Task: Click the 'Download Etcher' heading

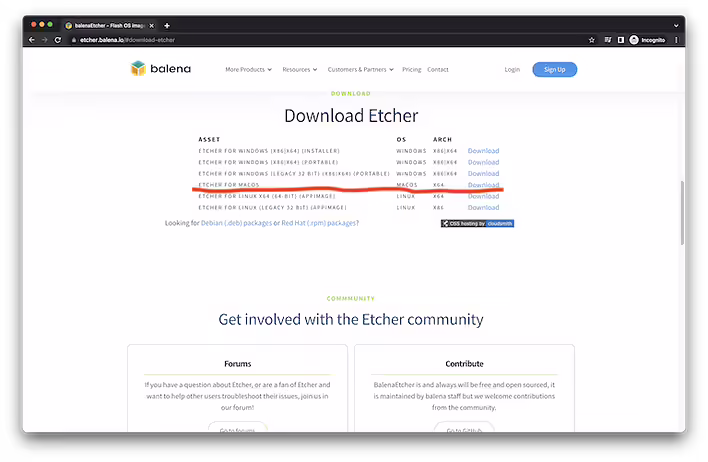Action: pos(351,116)
